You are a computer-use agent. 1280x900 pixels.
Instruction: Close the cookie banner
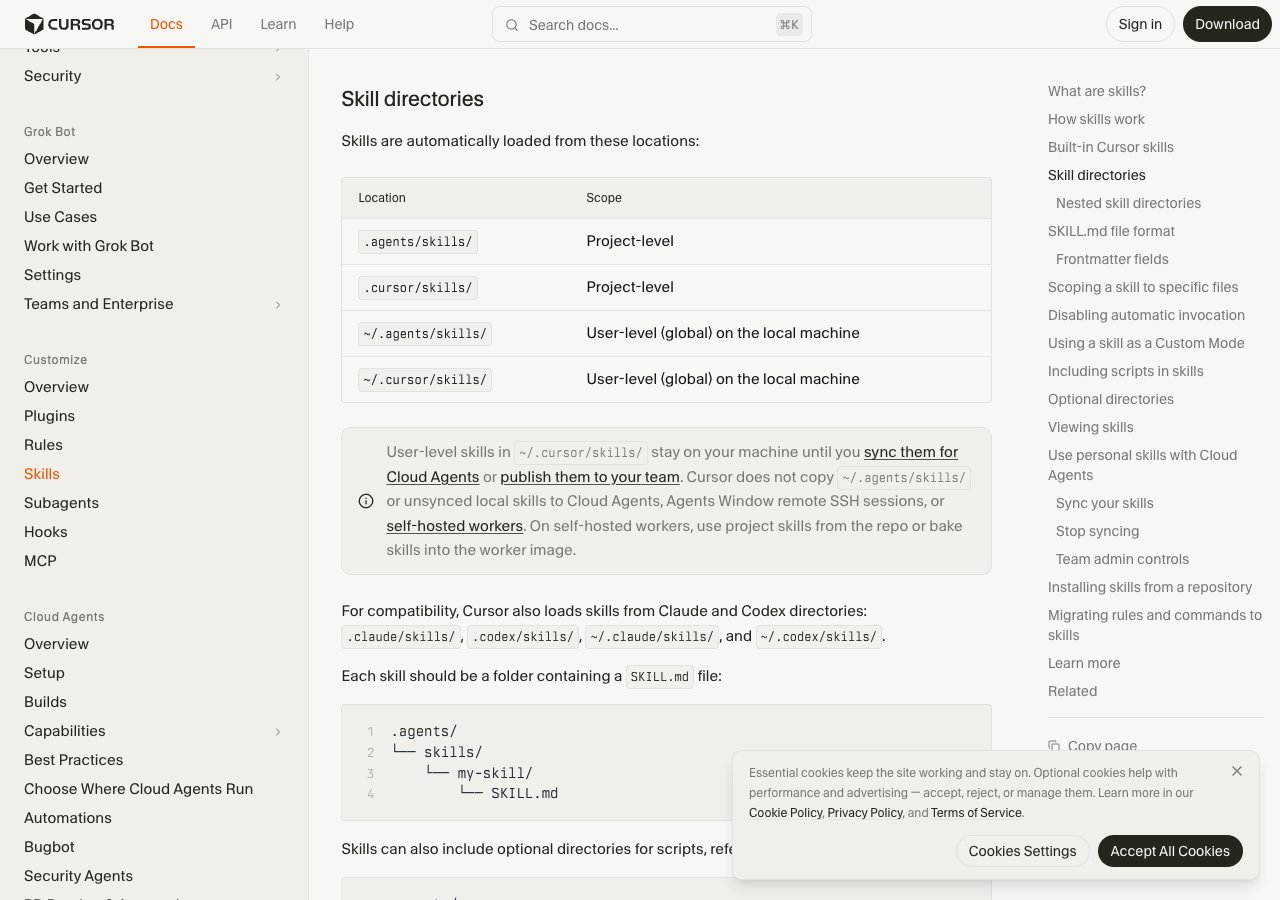1237,771
